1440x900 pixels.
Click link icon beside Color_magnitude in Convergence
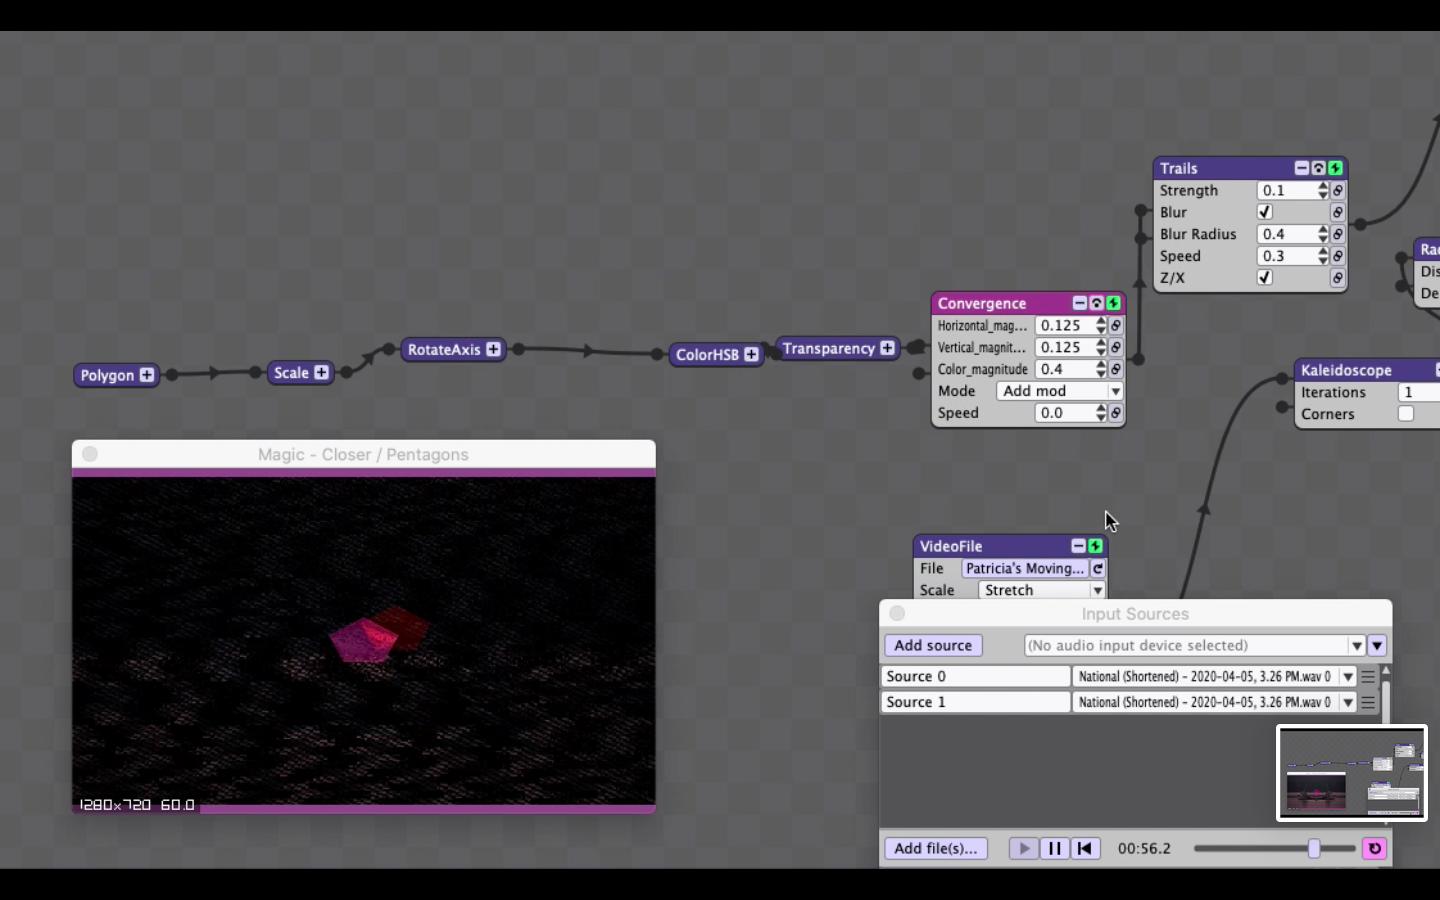(x=1116, y=369)
